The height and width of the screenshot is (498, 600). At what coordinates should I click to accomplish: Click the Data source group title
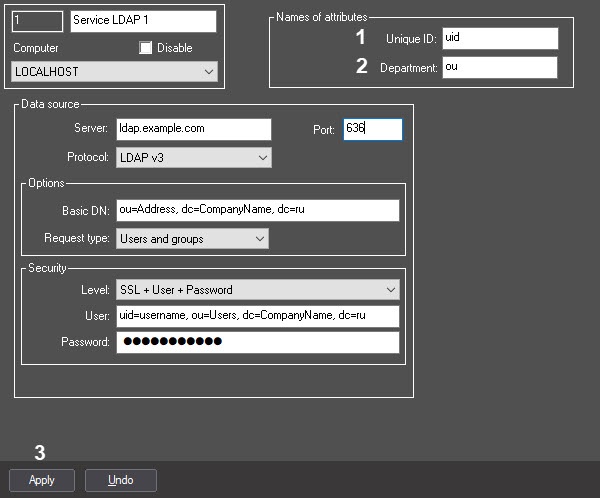[50, 104]
